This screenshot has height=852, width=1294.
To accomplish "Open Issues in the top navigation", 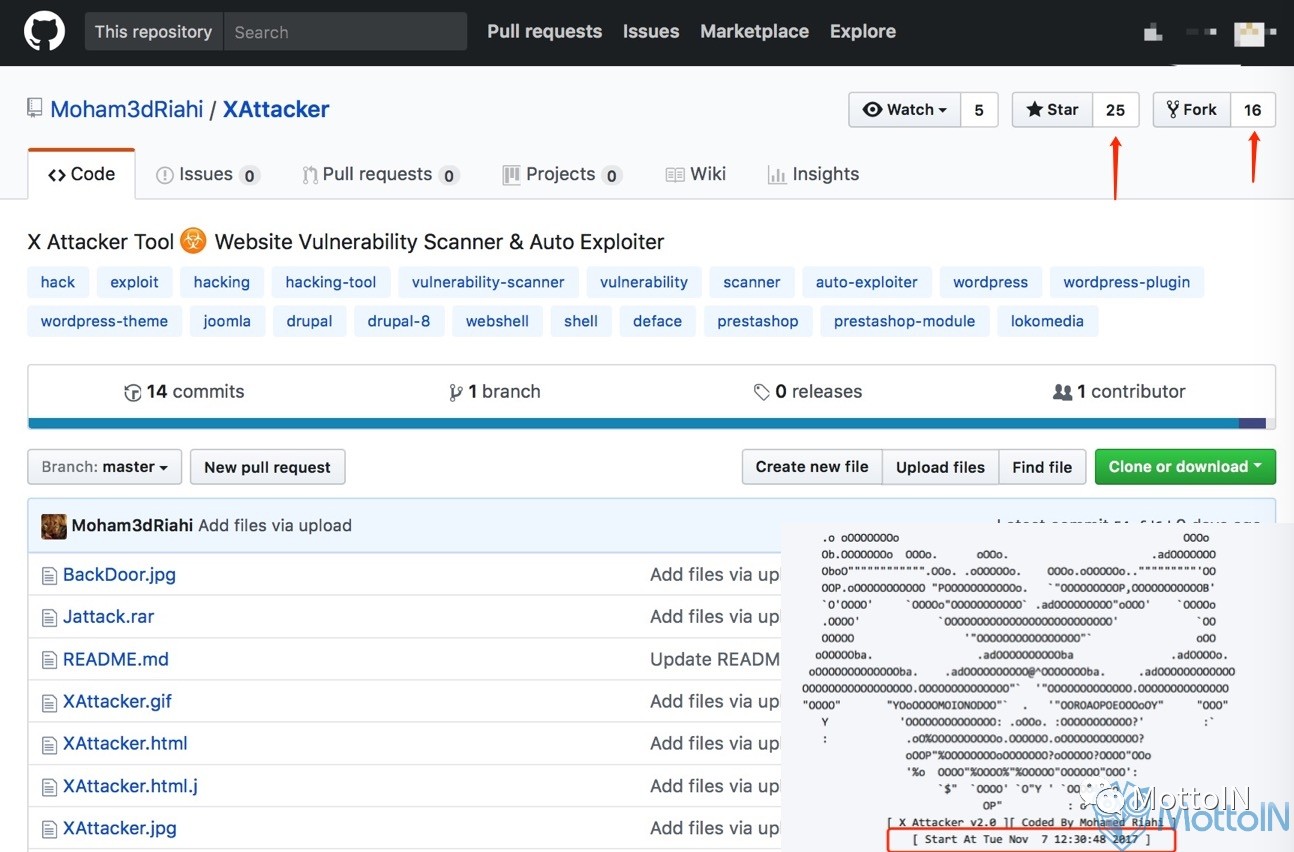I will point(651,31).
